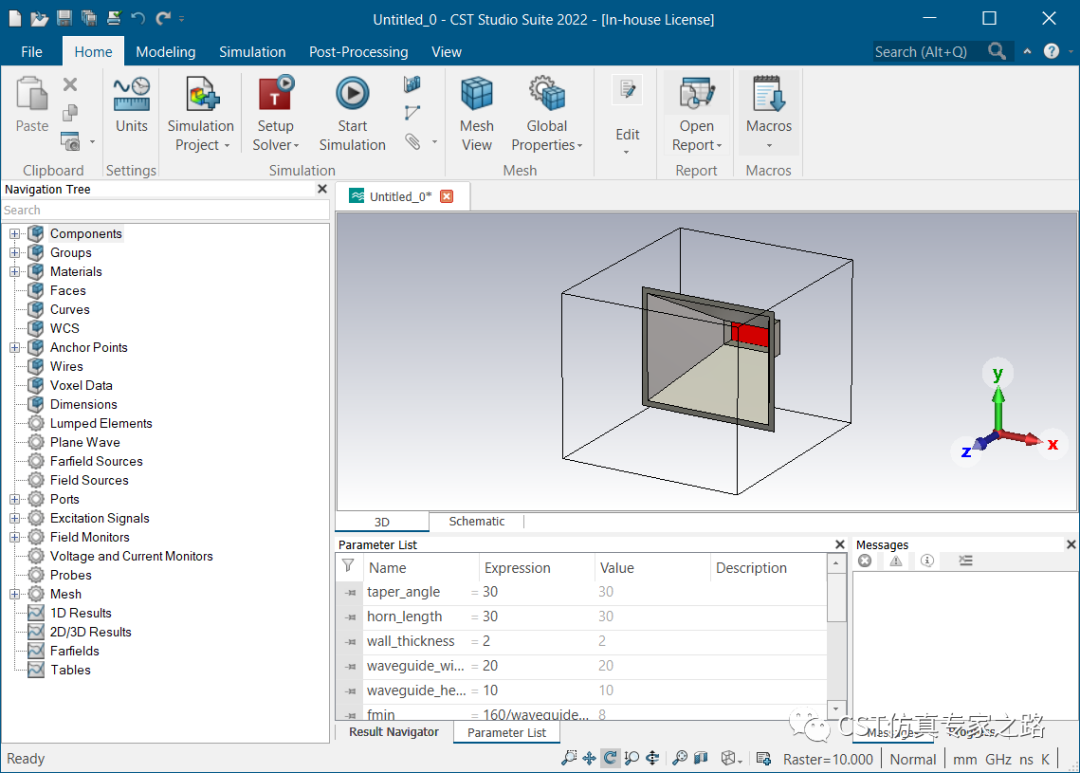Expand the Materials tree node
This screenshot has width=1080, height=773.
(14, 271)
